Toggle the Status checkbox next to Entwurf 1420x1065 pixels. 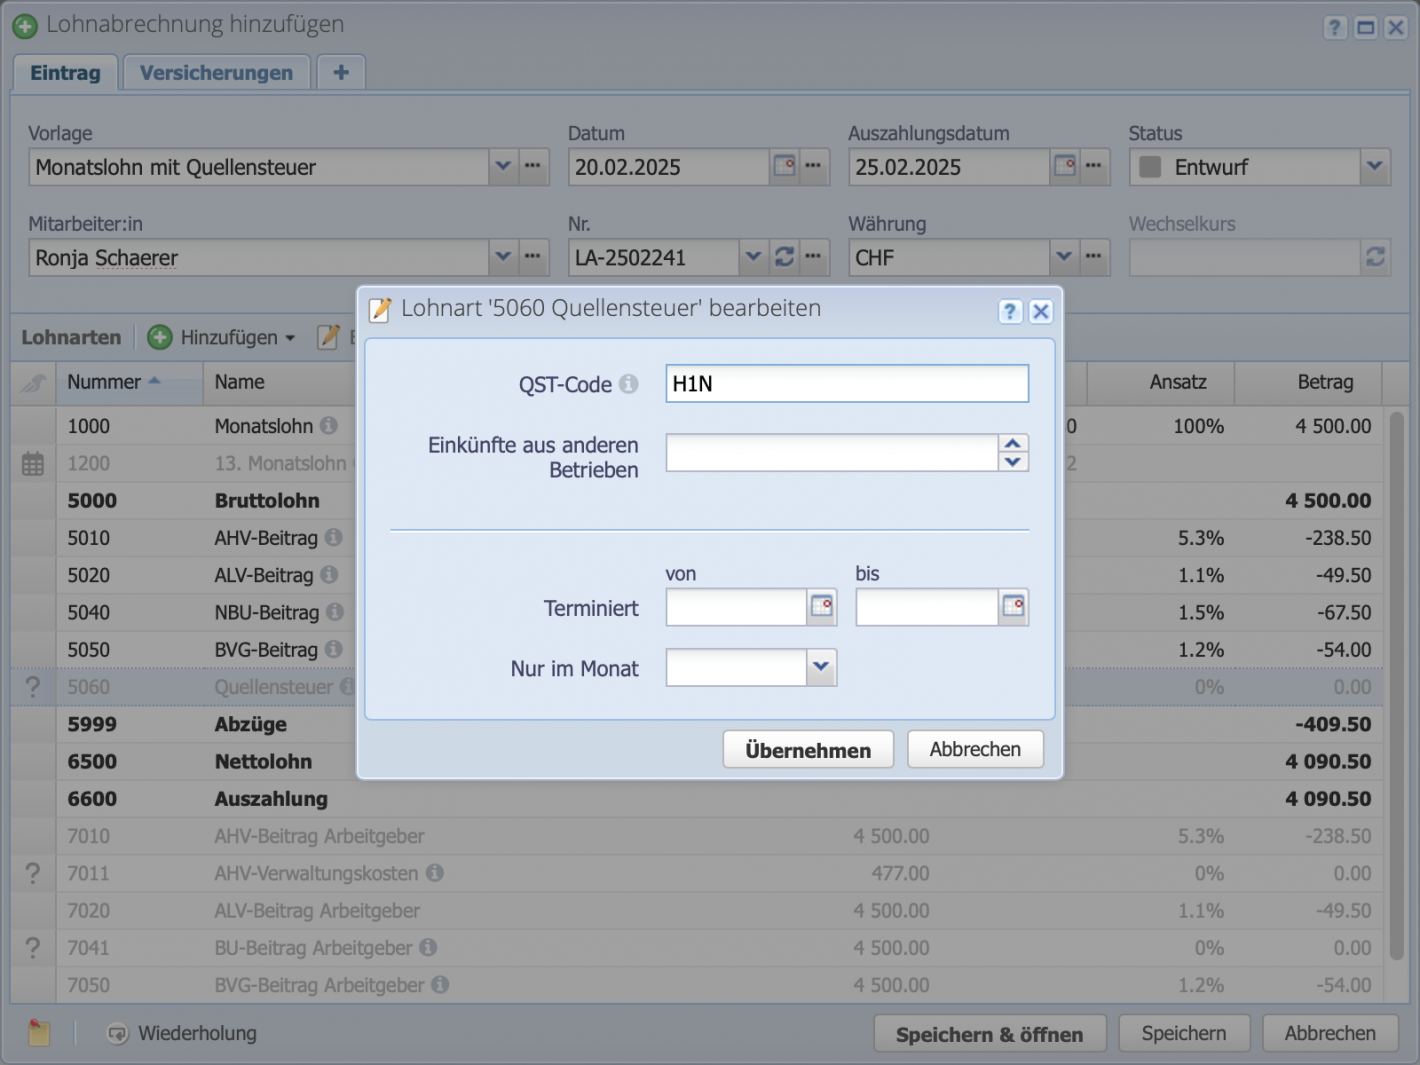(1148, 166)
